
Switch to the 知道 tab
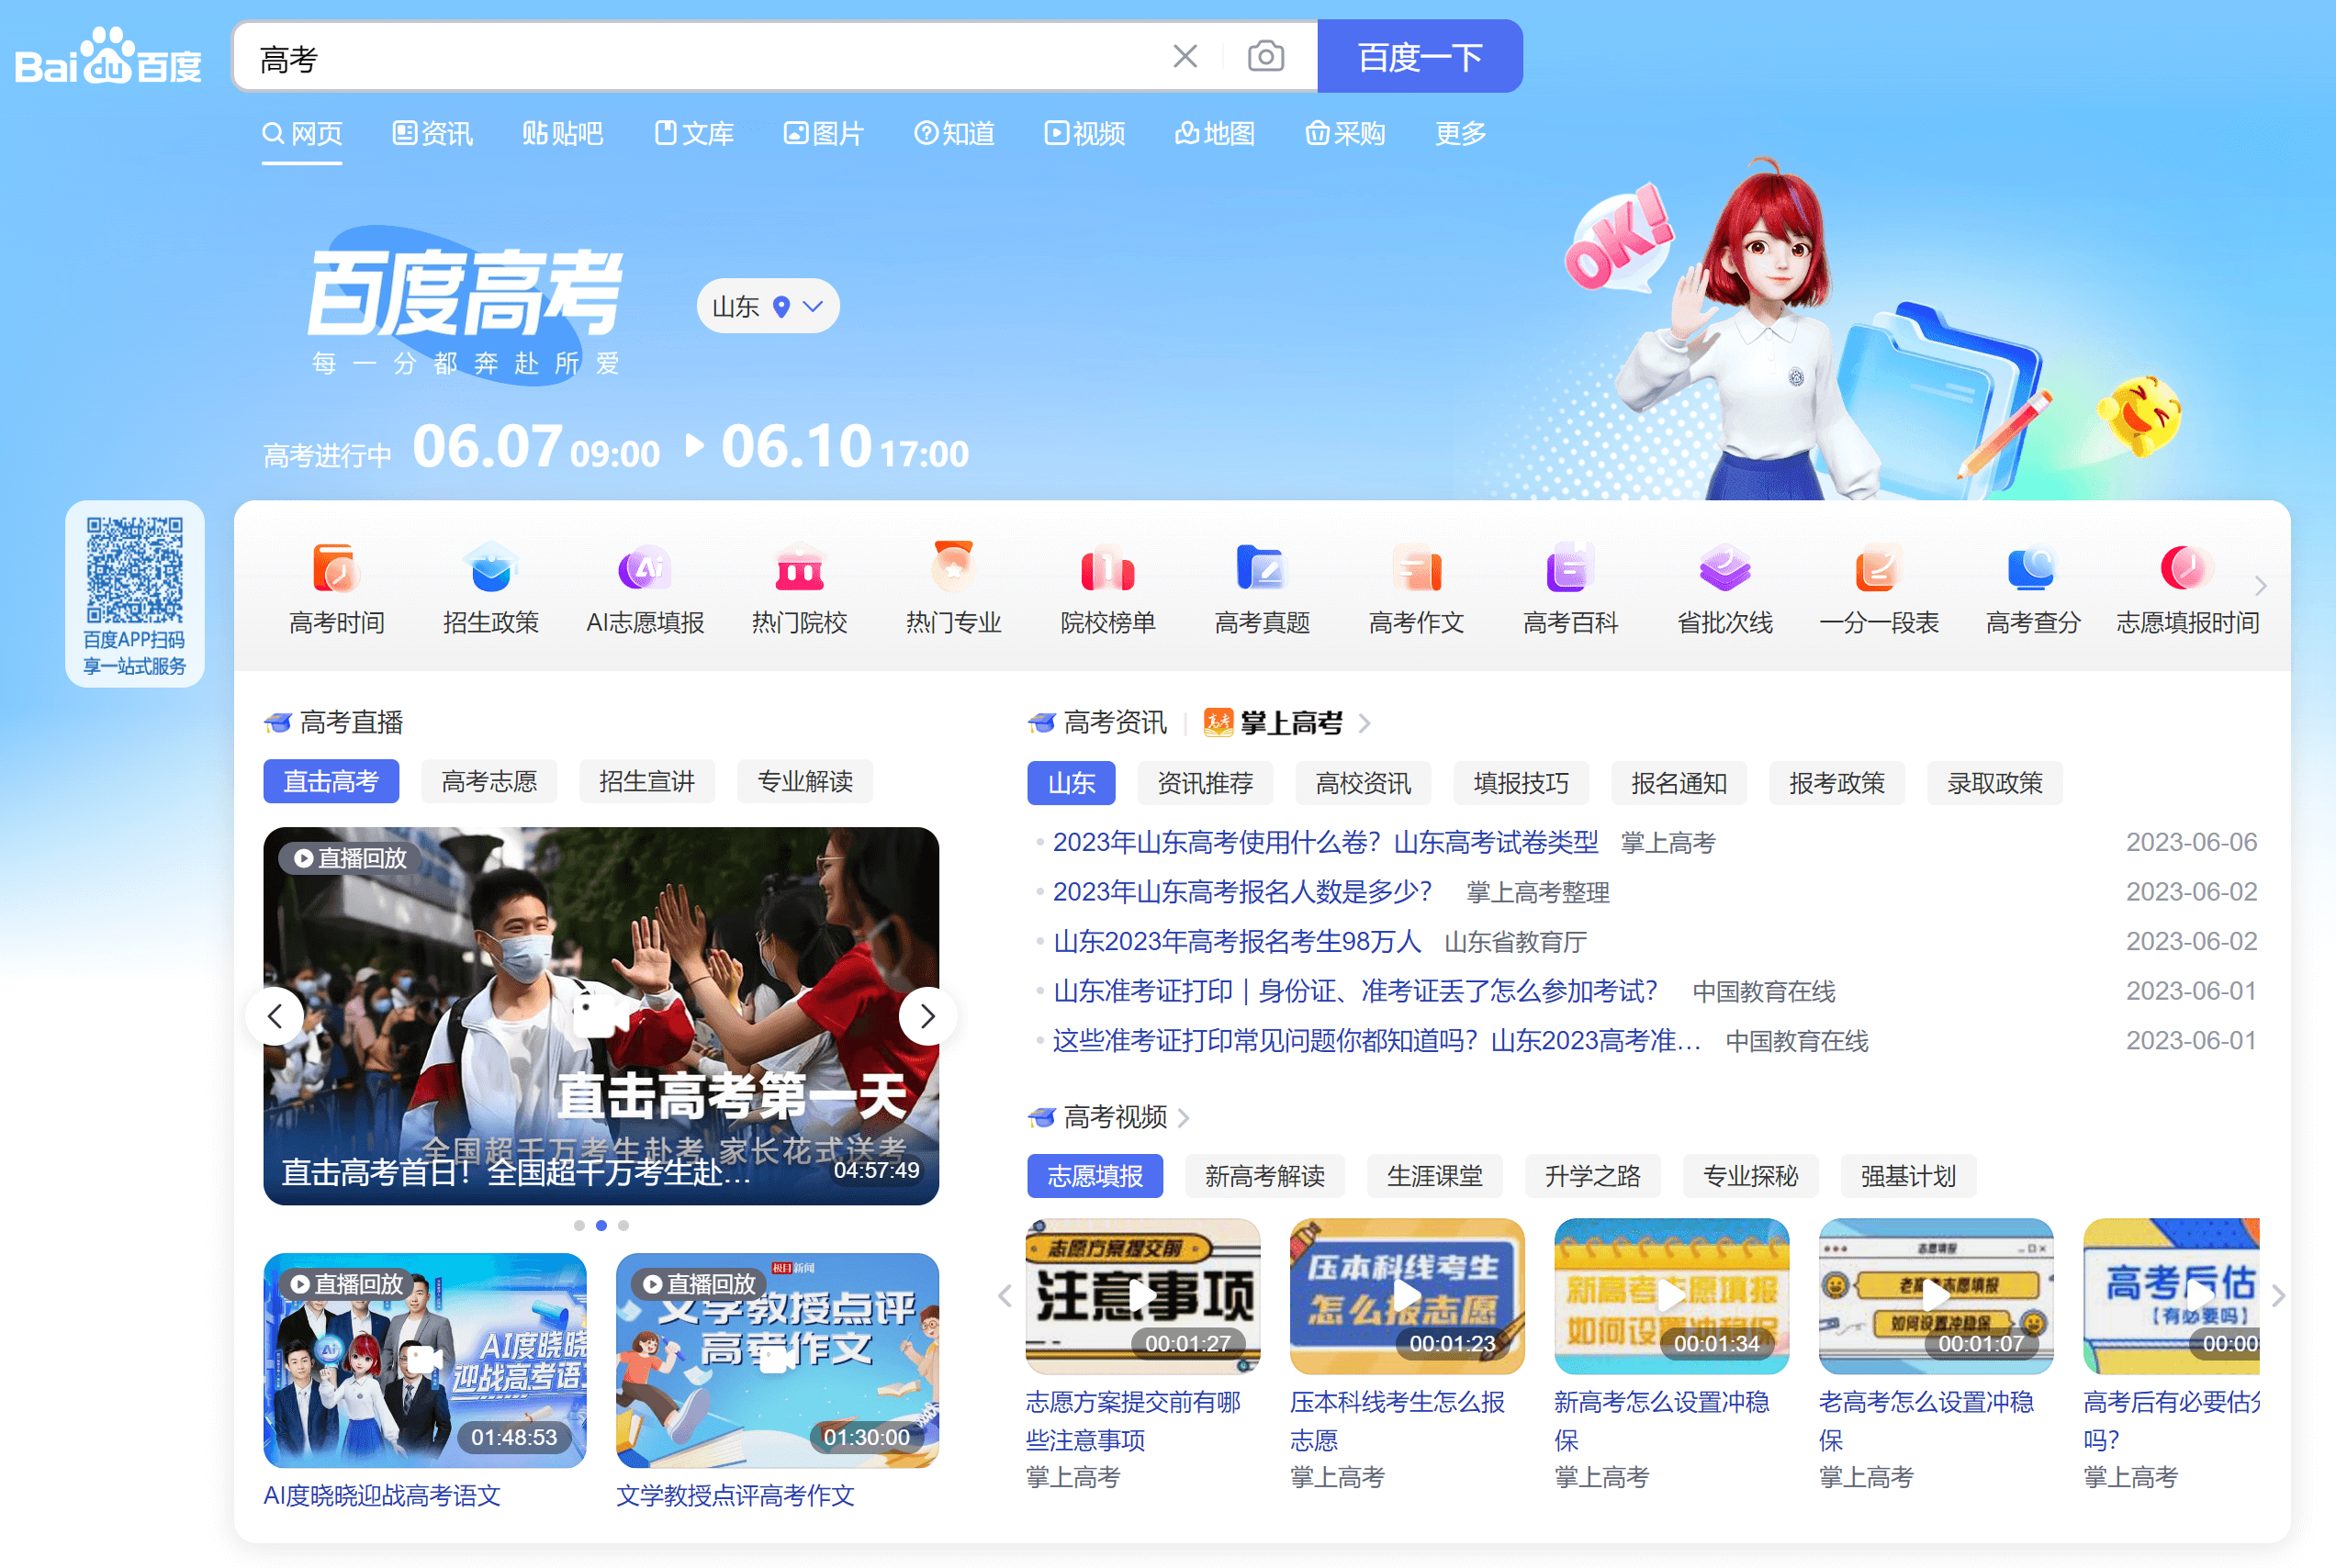pyautogui.click(x=955, y=133)
